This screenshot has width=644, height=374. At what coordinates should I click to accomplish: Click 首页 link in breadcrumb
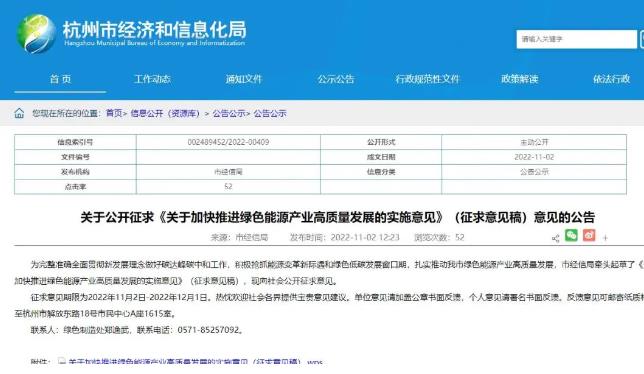pyautogui.click(x=114, y=113)
